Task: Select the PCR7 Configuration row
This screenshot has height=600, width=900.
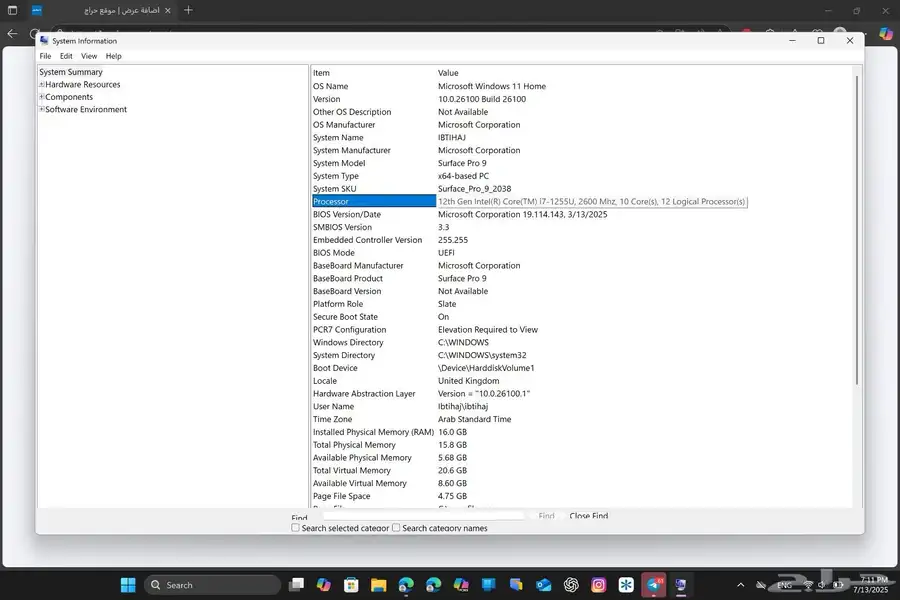Action: (x=581, y=330)
